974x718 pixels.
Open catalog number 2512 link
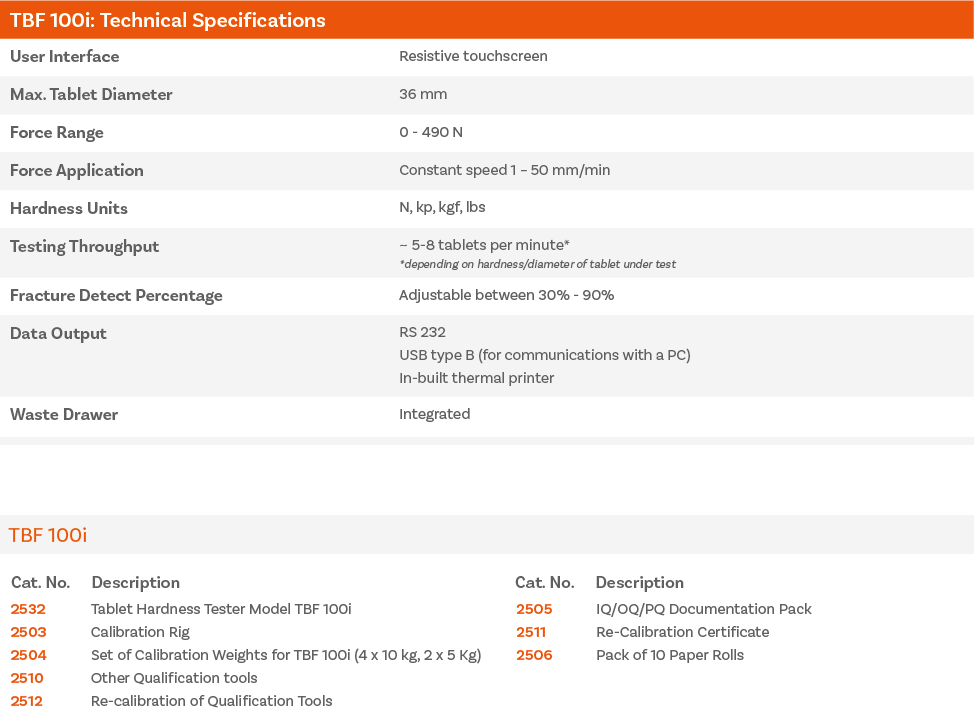(x=27, y=701)
